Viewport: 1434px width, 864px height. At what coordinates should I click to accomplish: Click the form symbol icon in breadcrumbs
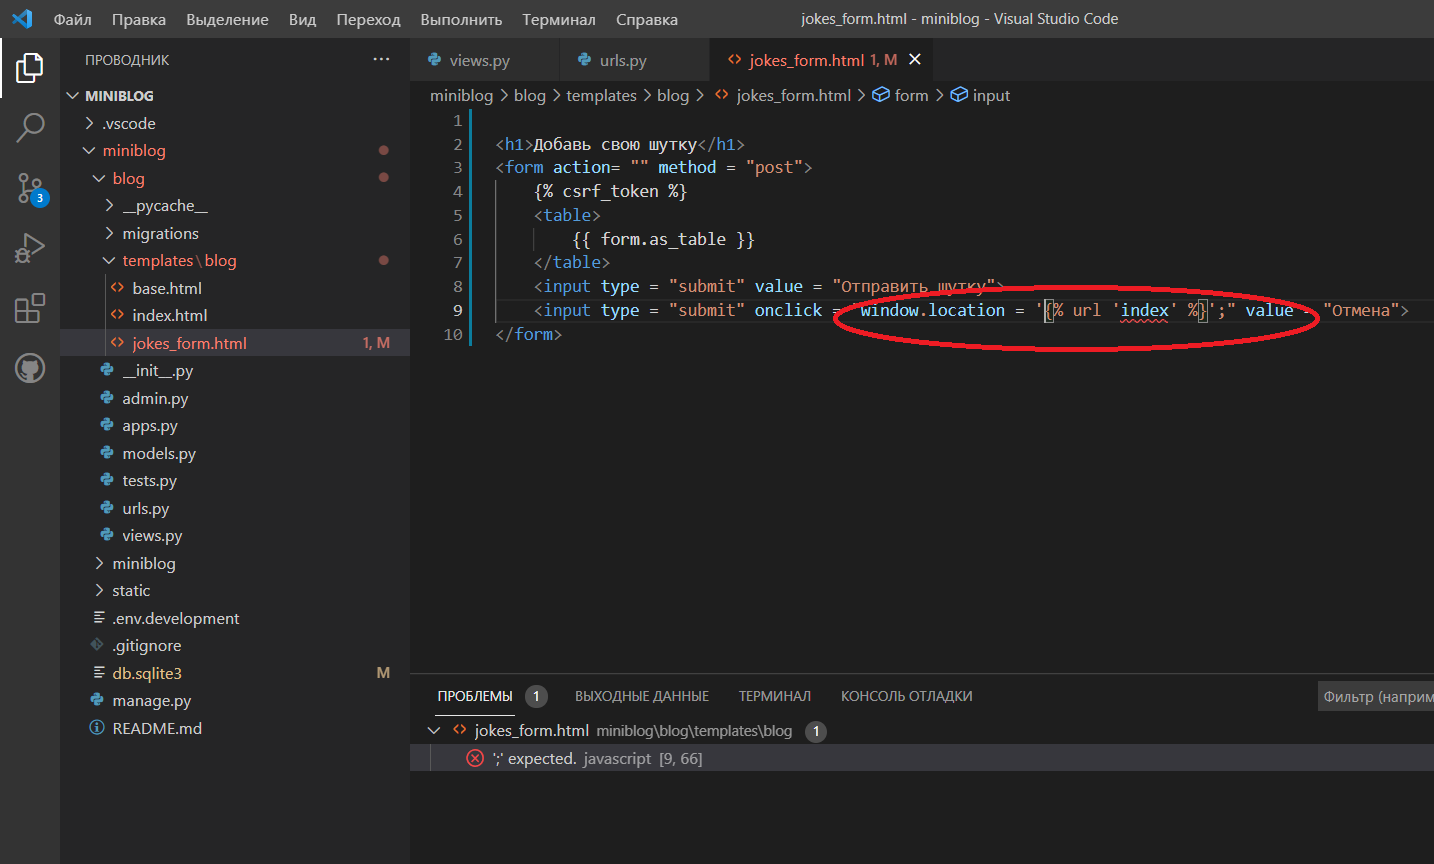[x=881, y=95]
